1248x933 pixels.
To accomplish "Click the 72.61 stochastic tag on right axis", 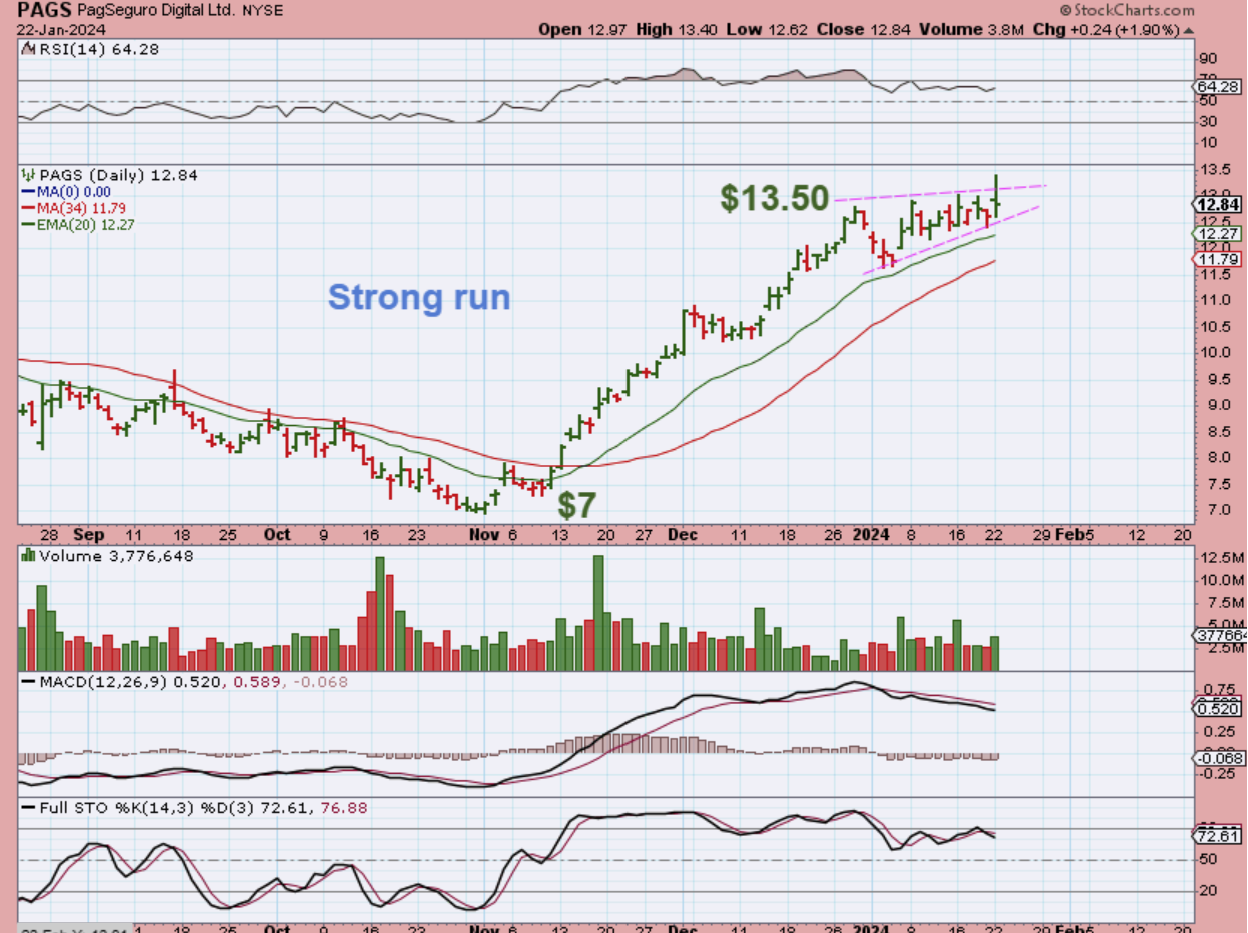I will coord(1217,836).
